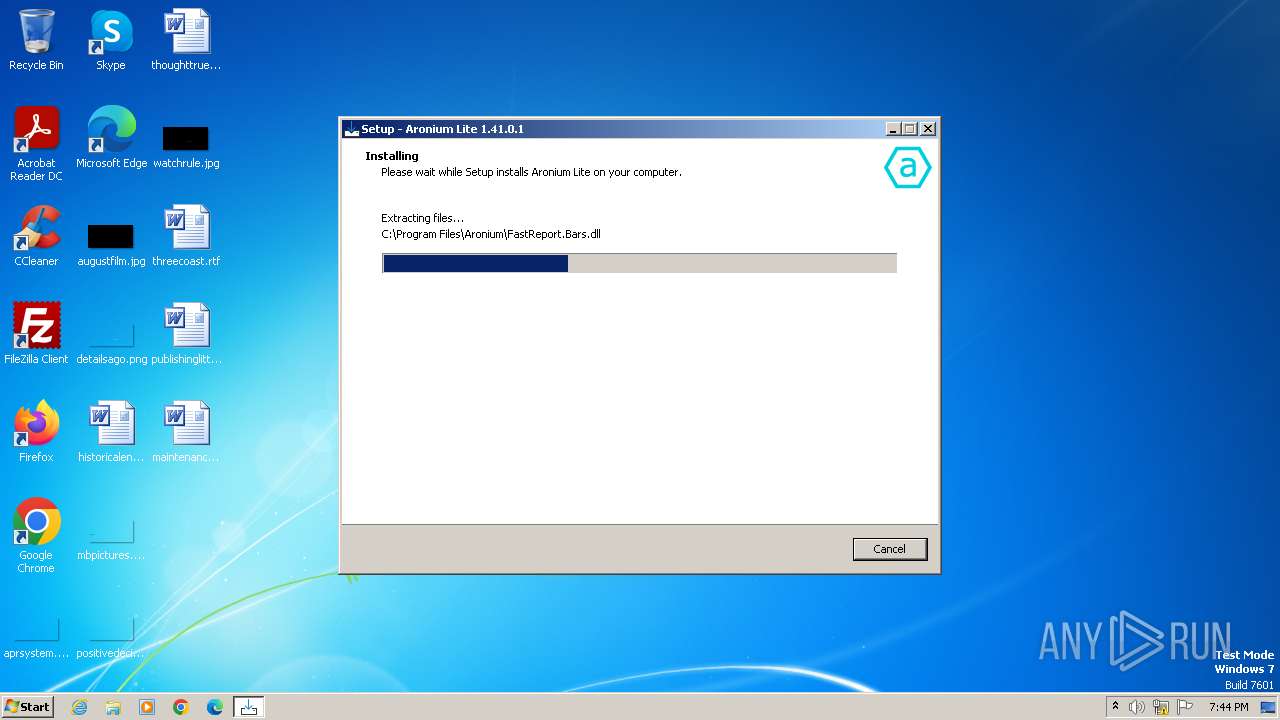Cancel the Aronium Lite installation

(889, 549)
